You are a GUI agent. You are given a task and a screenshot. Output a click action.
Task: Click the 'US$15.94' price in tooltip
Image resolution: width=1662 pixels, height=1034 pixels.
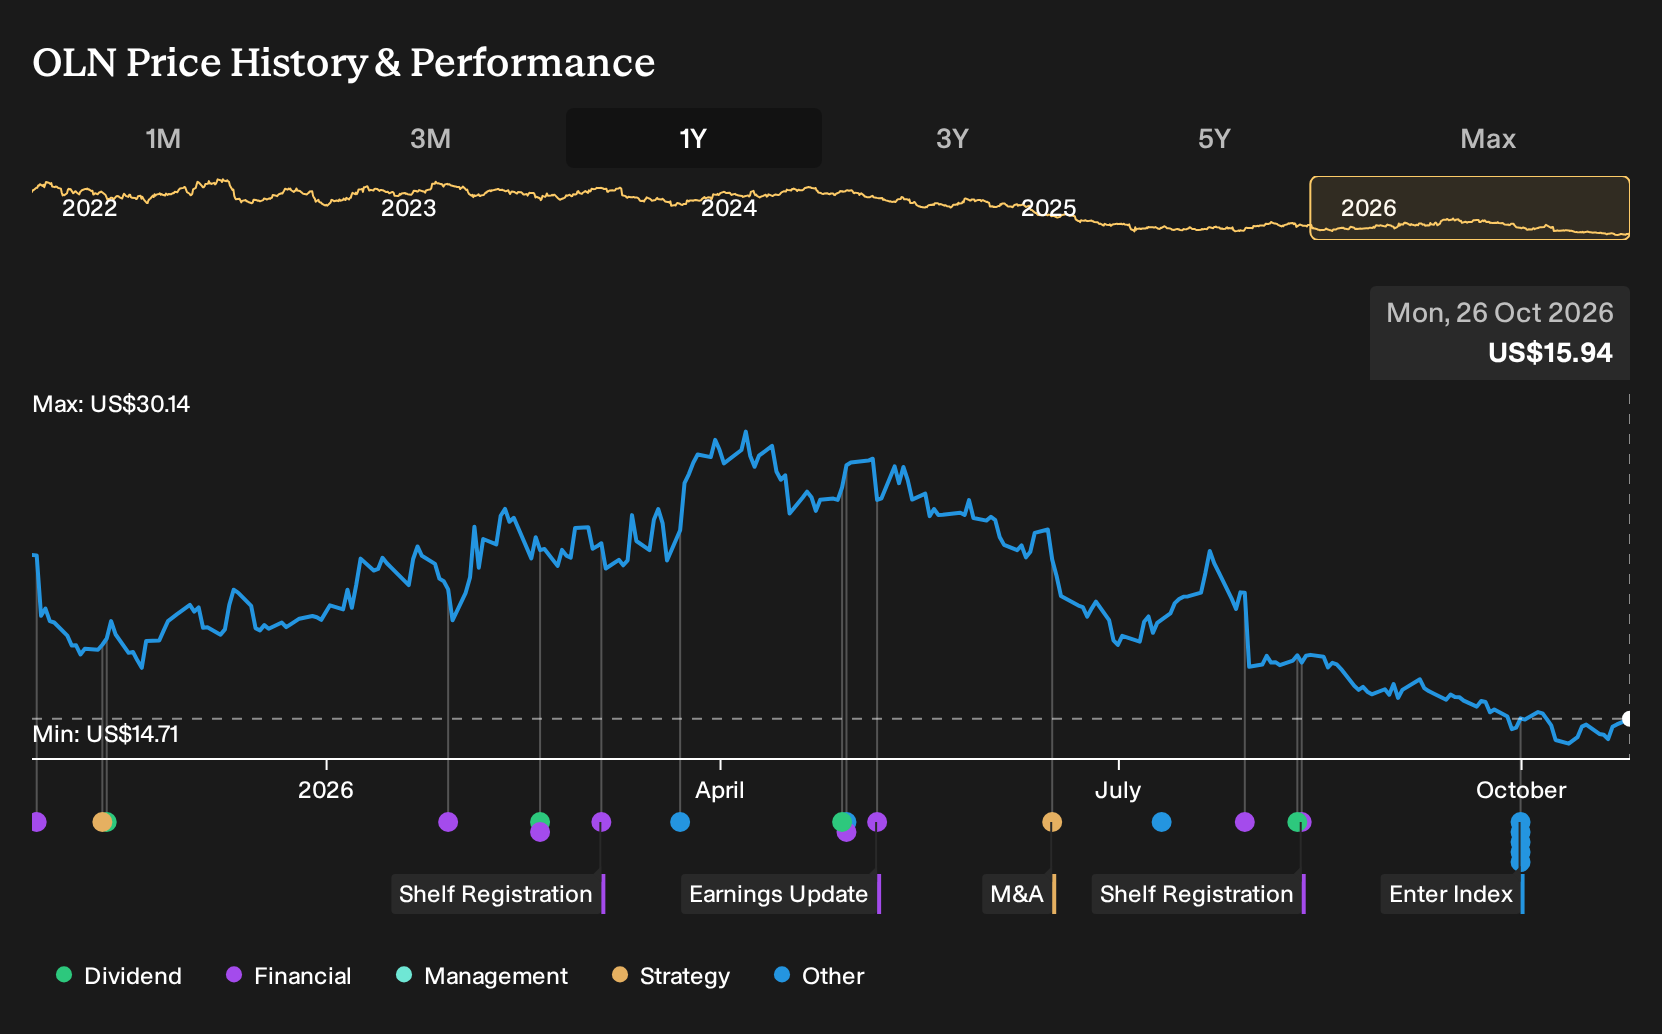[x=1550, y=353]
